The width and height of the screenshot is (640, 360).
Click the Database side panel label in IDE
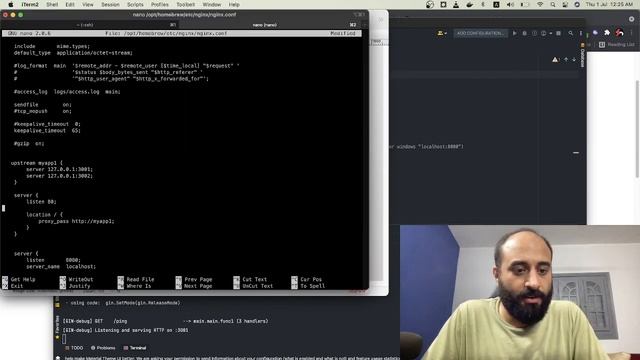[x=582, y=58]
